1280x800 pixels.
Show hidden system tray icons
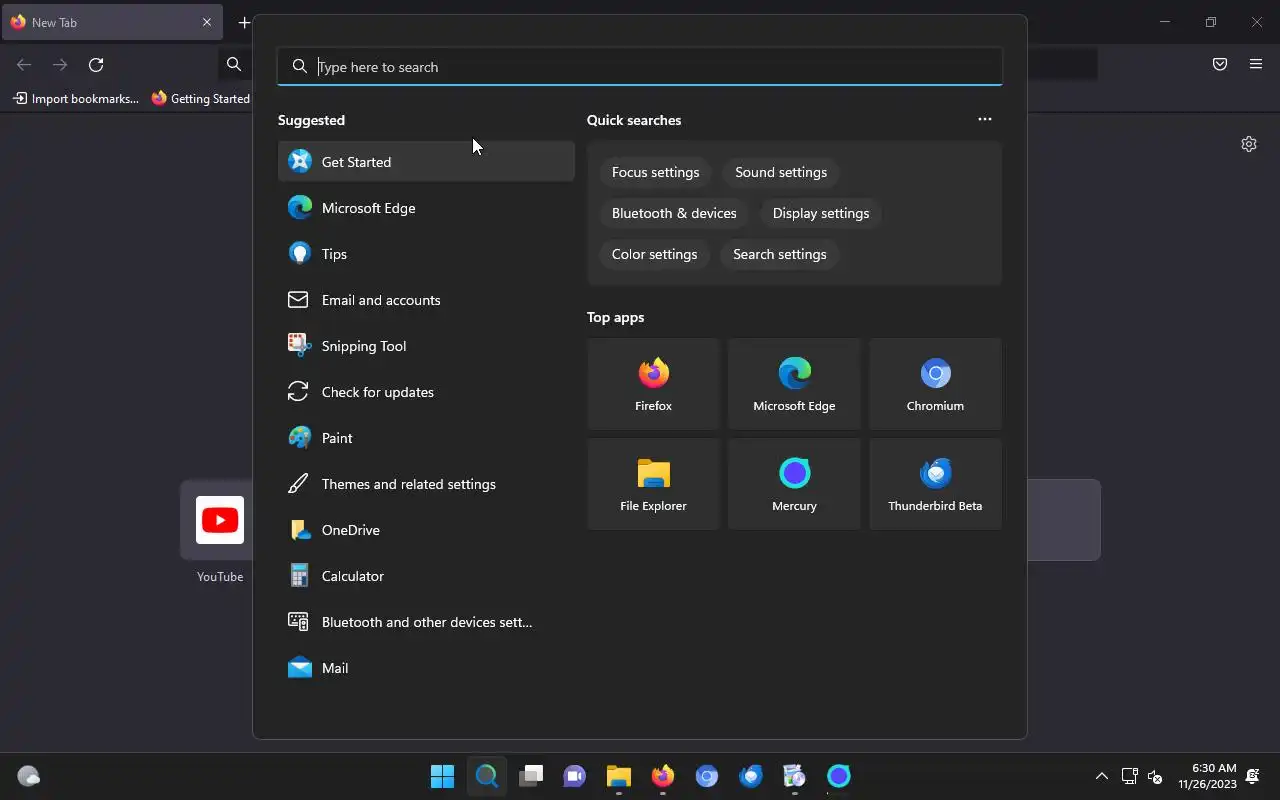(x=1101, y=776)
